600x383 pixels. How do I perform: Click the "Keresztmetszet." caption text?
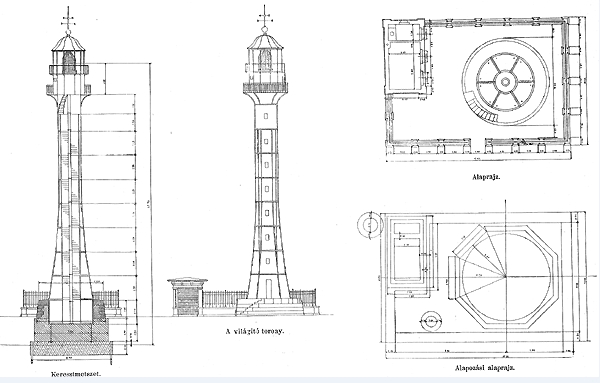[x=76, y=374]
